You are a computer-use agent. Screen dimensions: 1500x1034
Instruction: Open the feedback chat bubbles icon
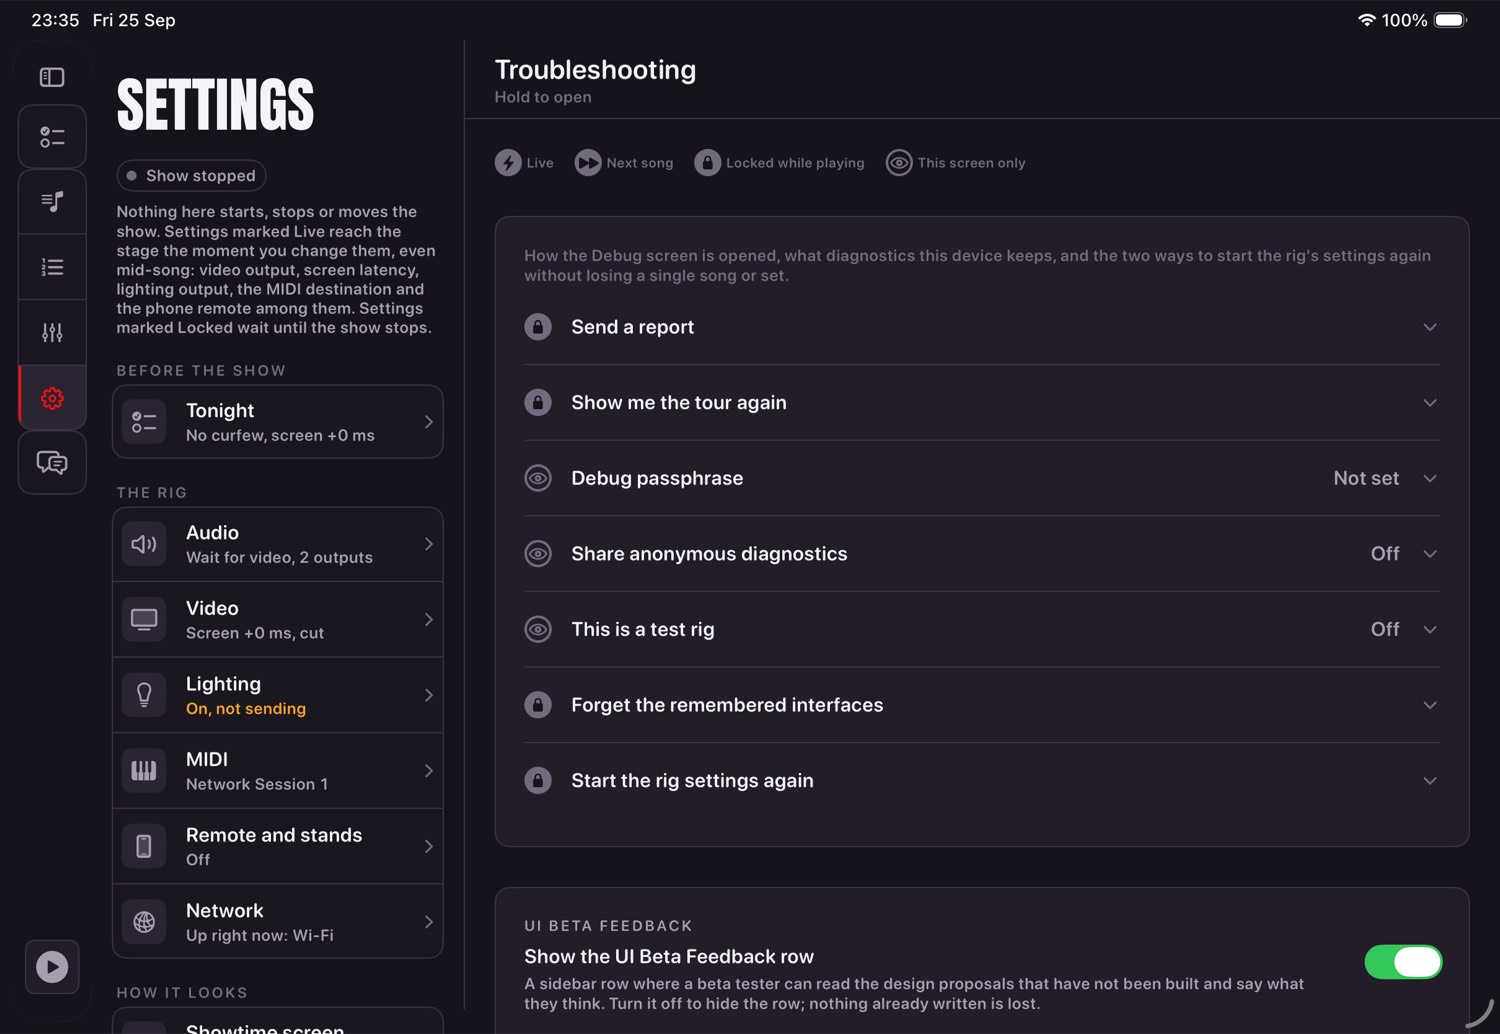click(52, 462)
